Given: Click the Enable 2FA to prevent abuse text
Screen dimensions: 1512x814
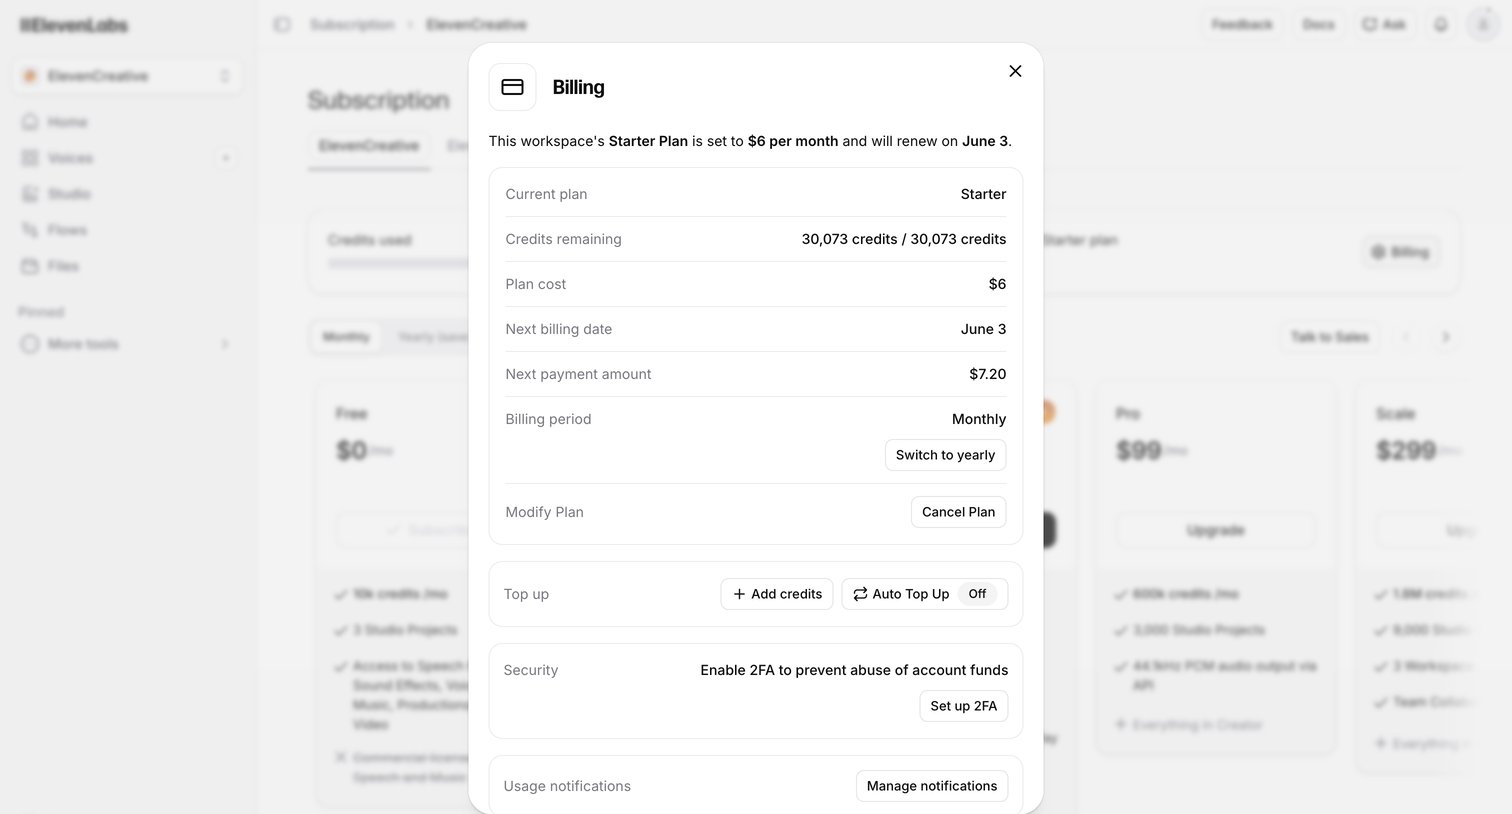Looking at the screenshot, I should click(854, 670).
